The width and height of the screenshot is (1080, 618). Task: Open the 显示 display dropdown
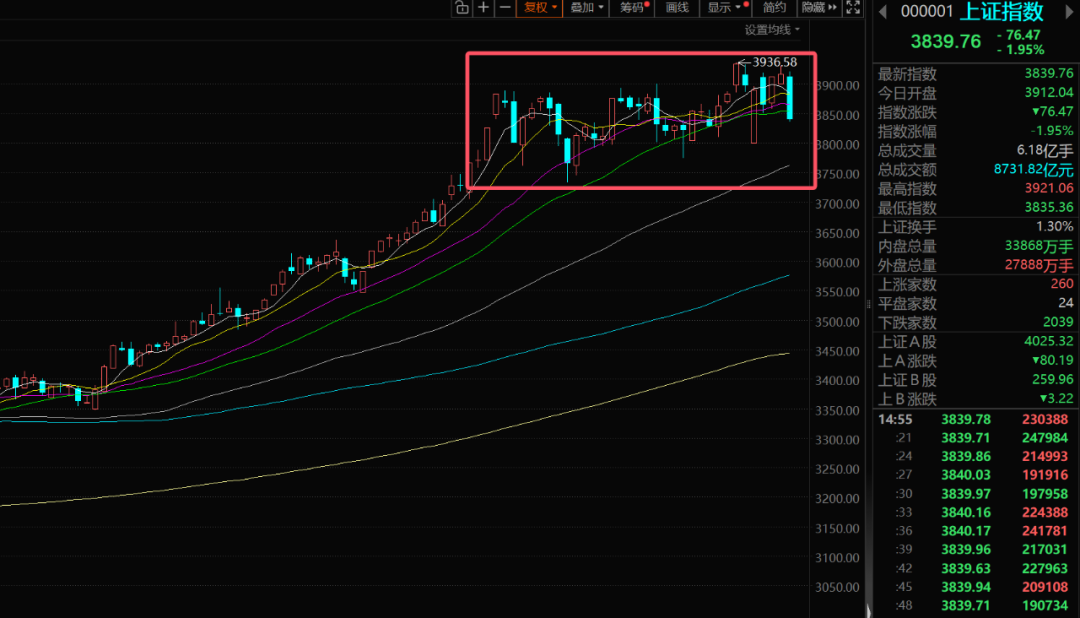[725, 8]
